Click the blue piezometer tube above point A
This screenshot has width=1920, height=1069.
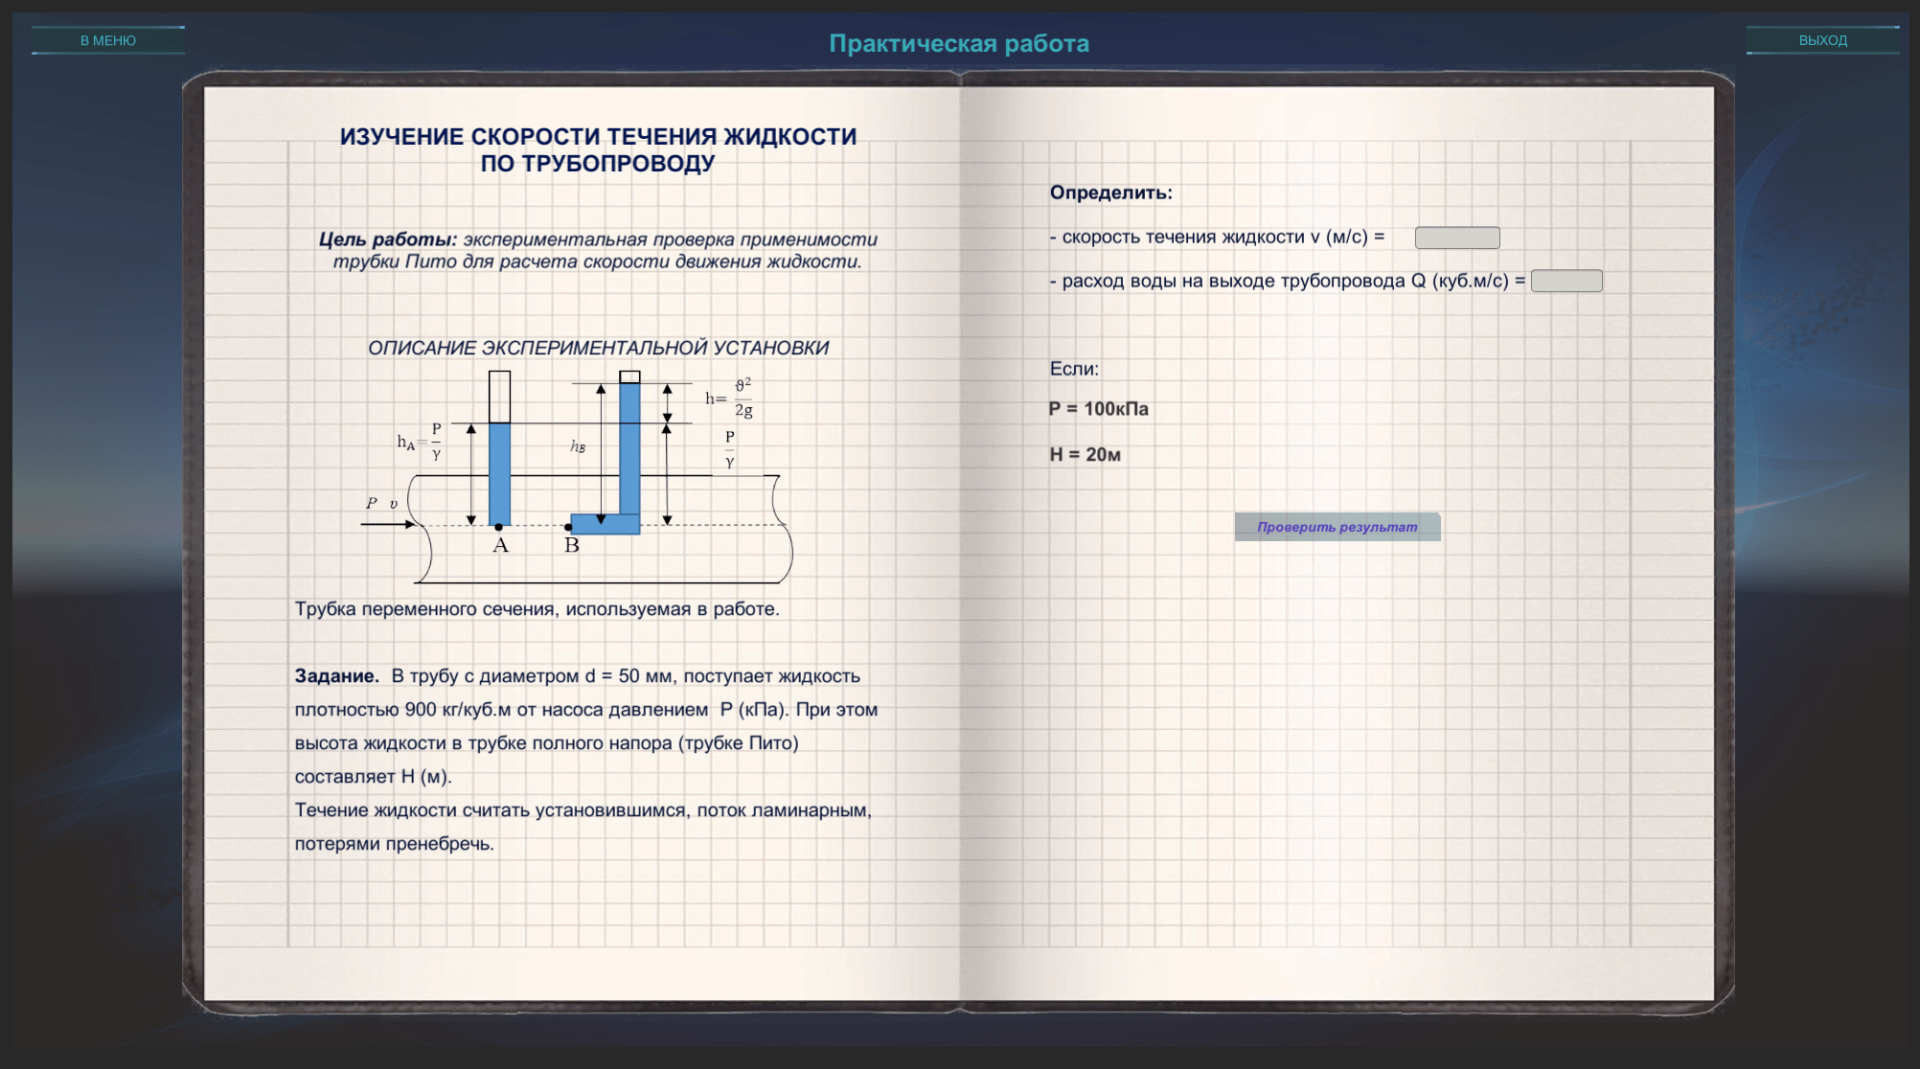point(500,470)
